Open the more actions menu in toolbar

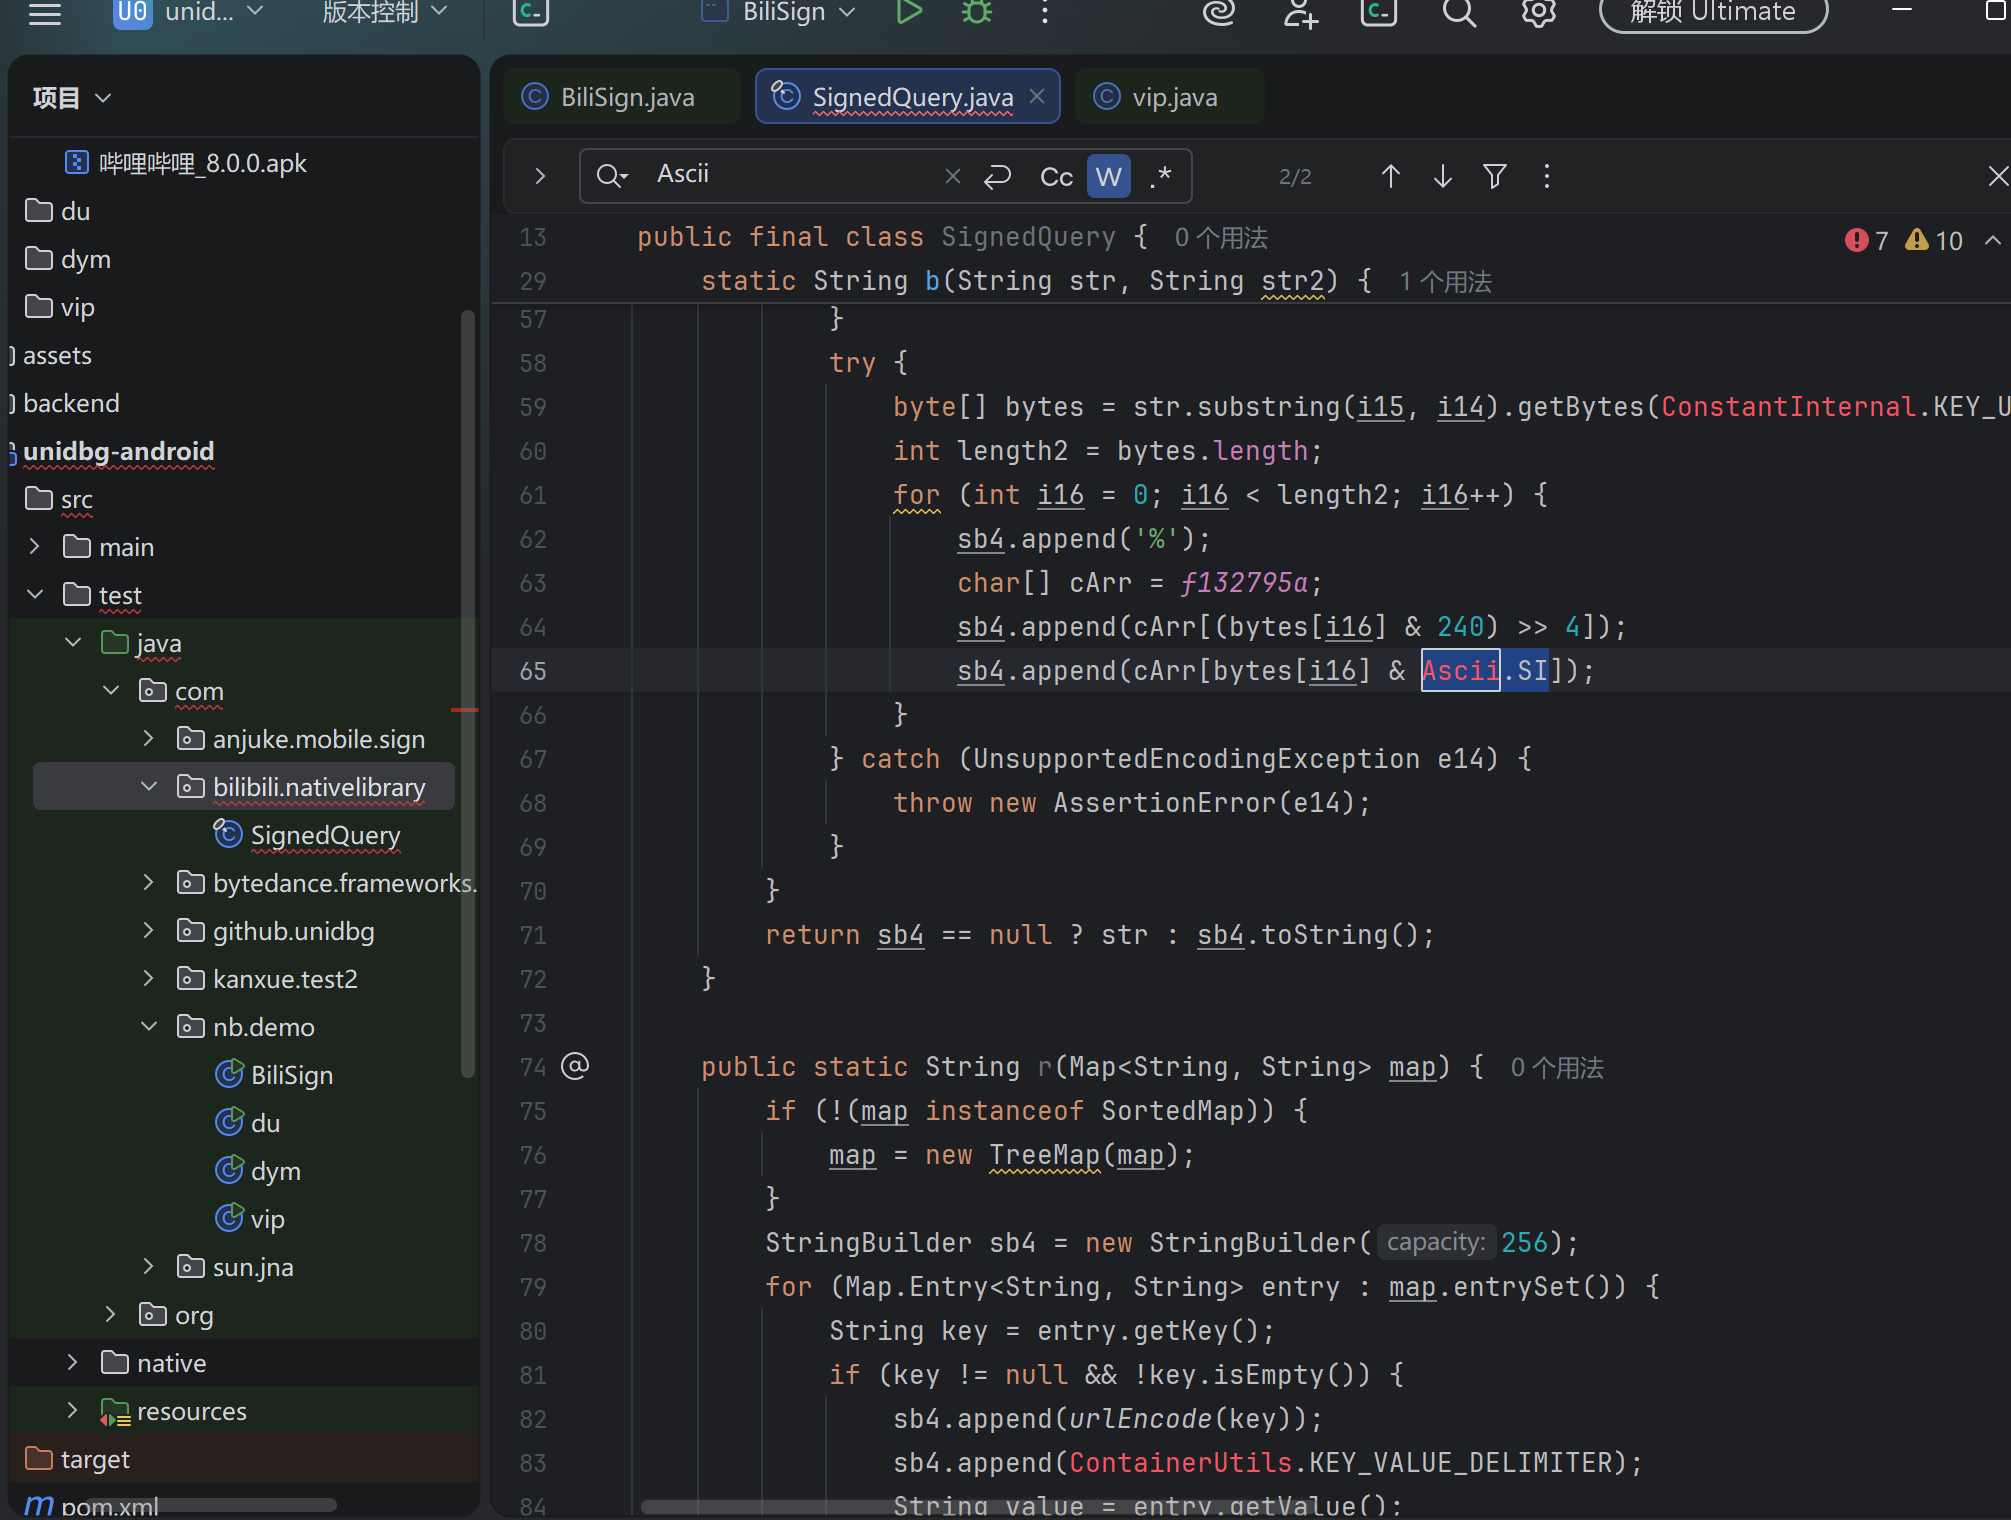[1045, 12]
